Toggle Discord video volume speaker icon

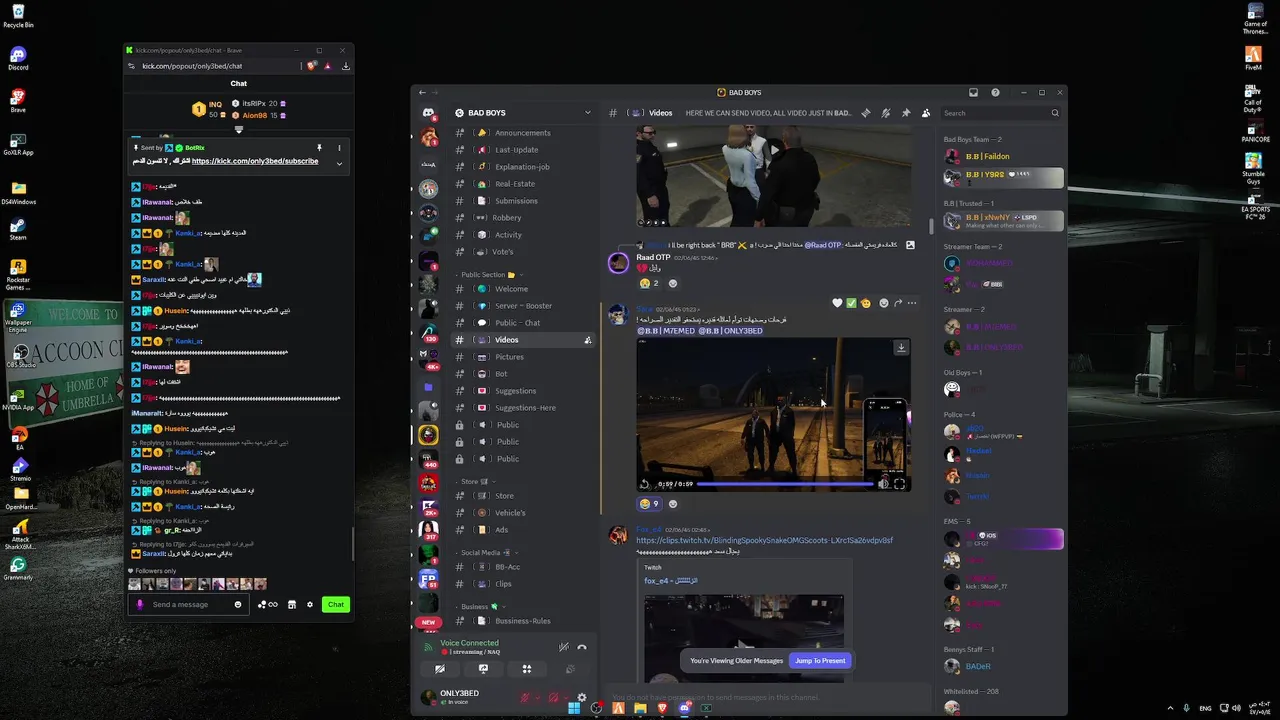click(883, 484)
